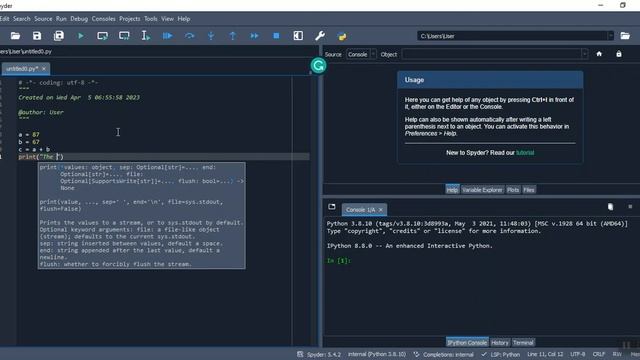Click the working directory path field
The height and width of the screenshot is (360, 640).
click(512, 36)
